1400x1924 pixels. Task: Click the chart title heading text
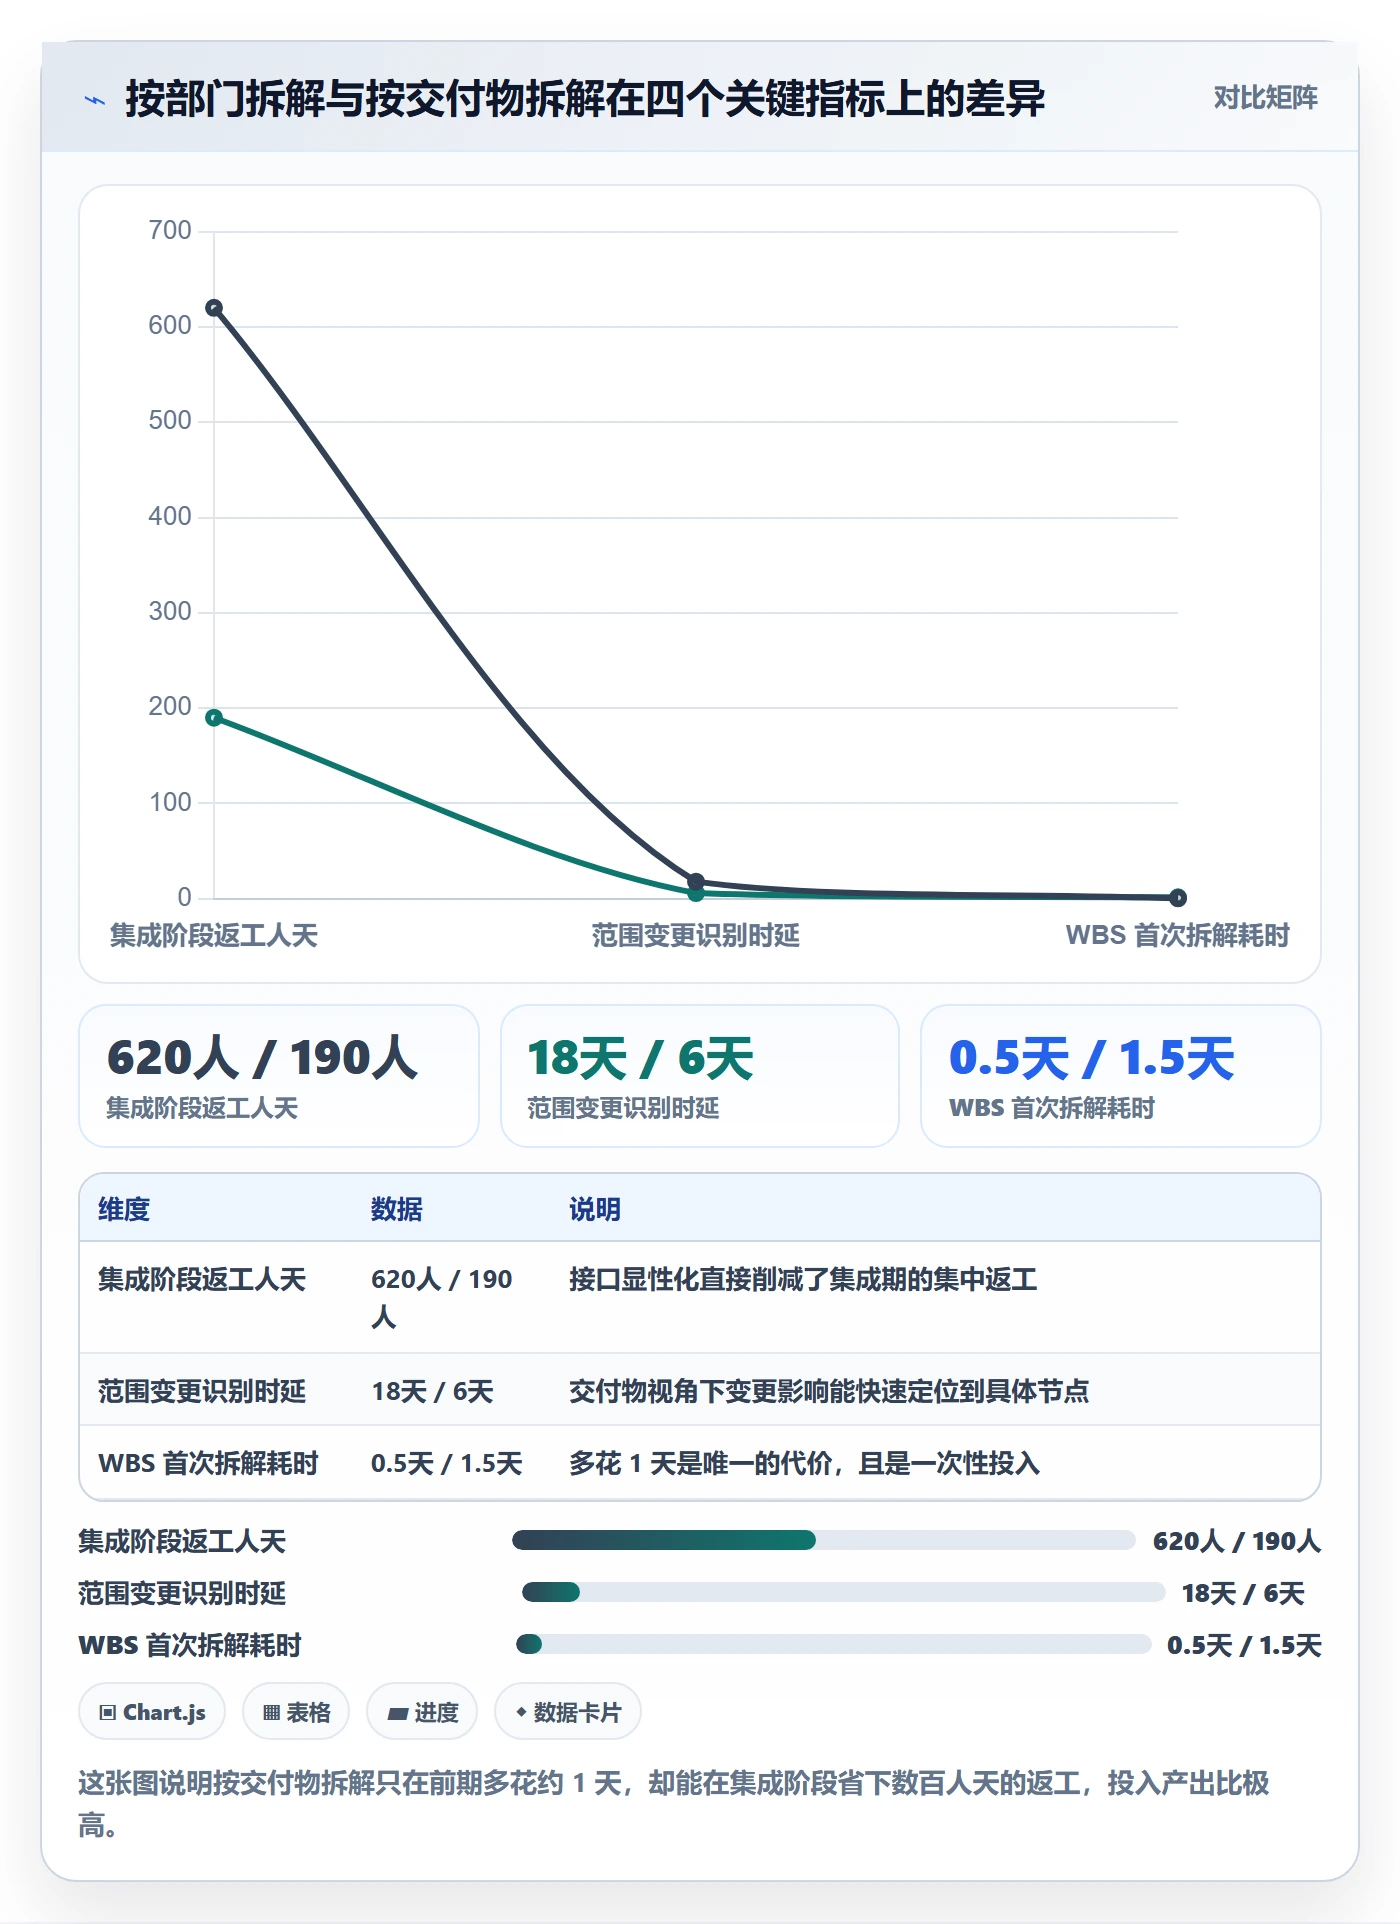[585, 99]
